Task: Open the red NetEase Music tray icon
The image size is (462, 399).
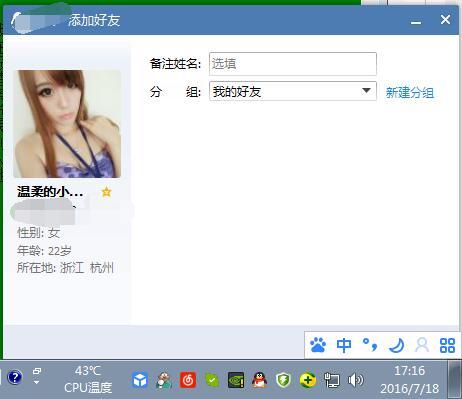Action: tap(188, 380)
